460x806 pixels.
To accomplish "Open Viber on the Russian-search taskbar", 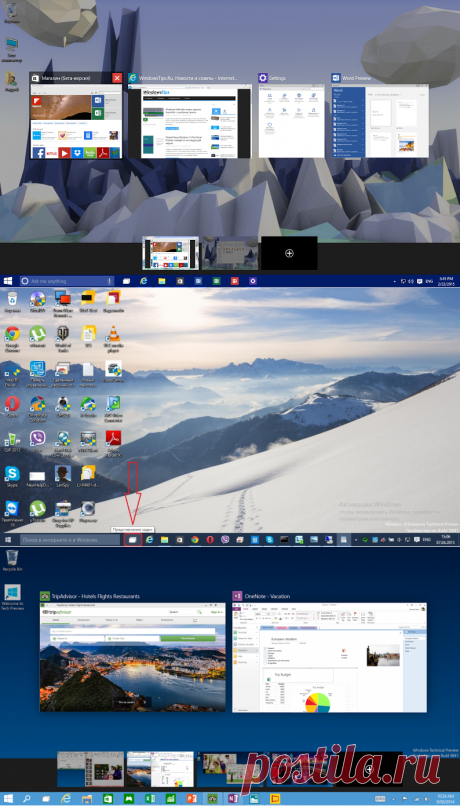I will (x=225, y=539).
